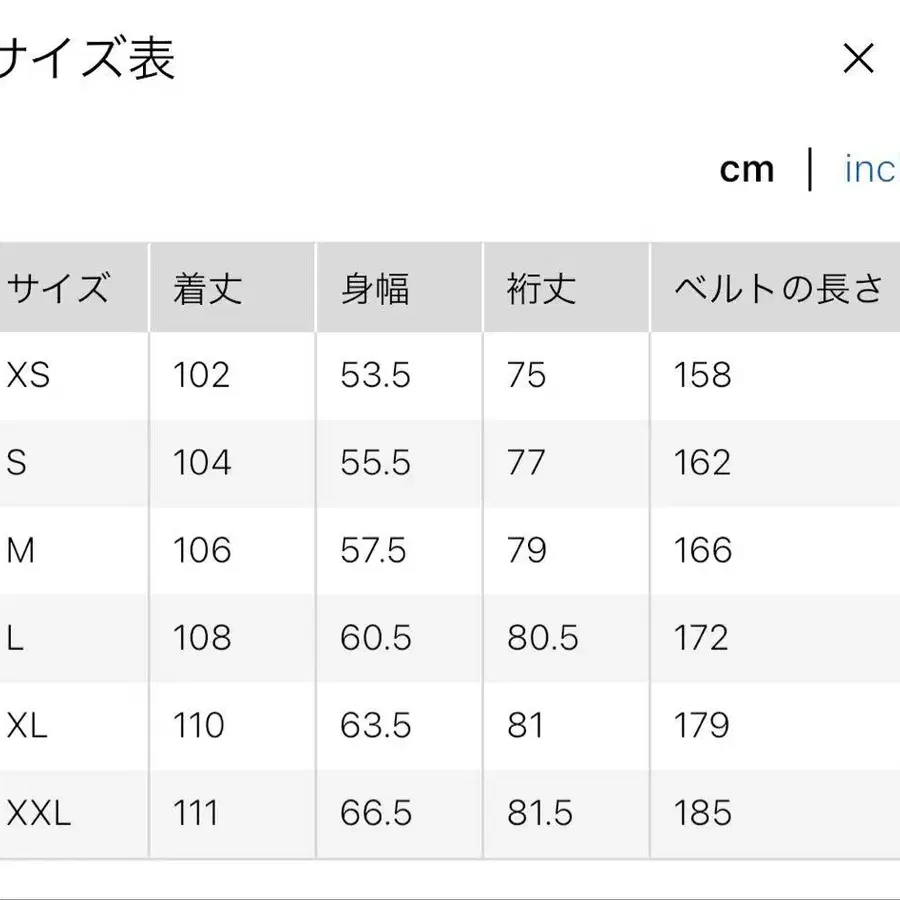Click the 102 length value for XS
Viewport: 900px width, 900px height.
pos(199,375)
